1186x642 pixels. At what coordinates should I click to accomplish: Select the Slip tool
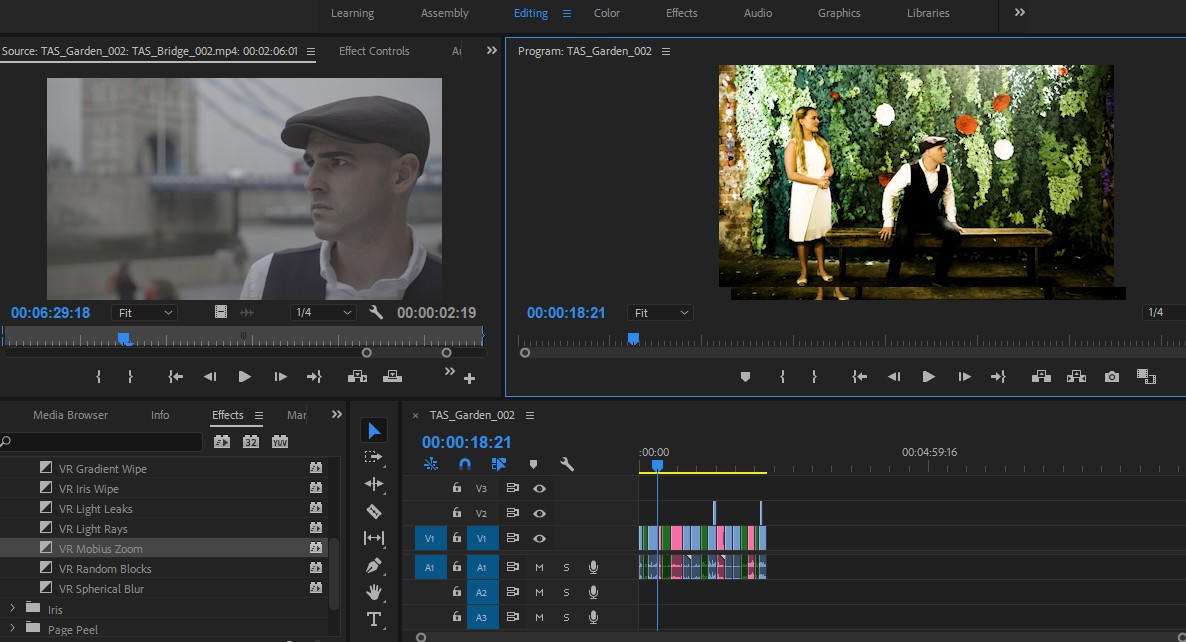[374, 538]
